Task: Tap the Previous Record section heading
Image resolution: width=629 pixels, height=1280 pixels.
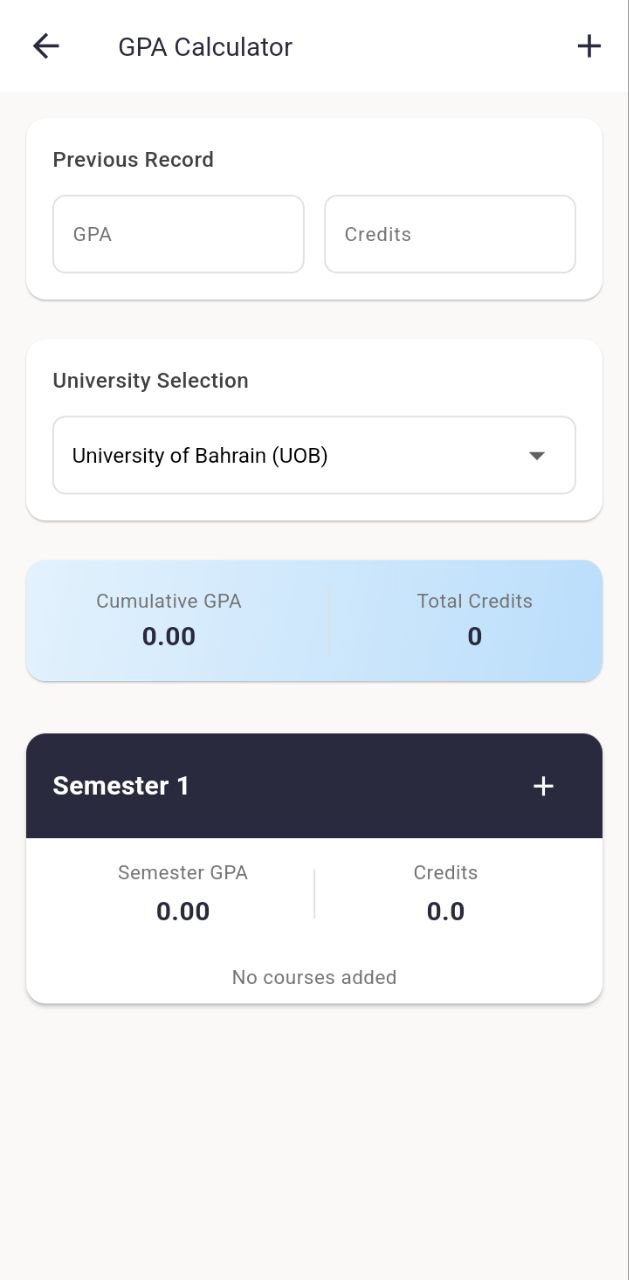Action: [133, 159]
